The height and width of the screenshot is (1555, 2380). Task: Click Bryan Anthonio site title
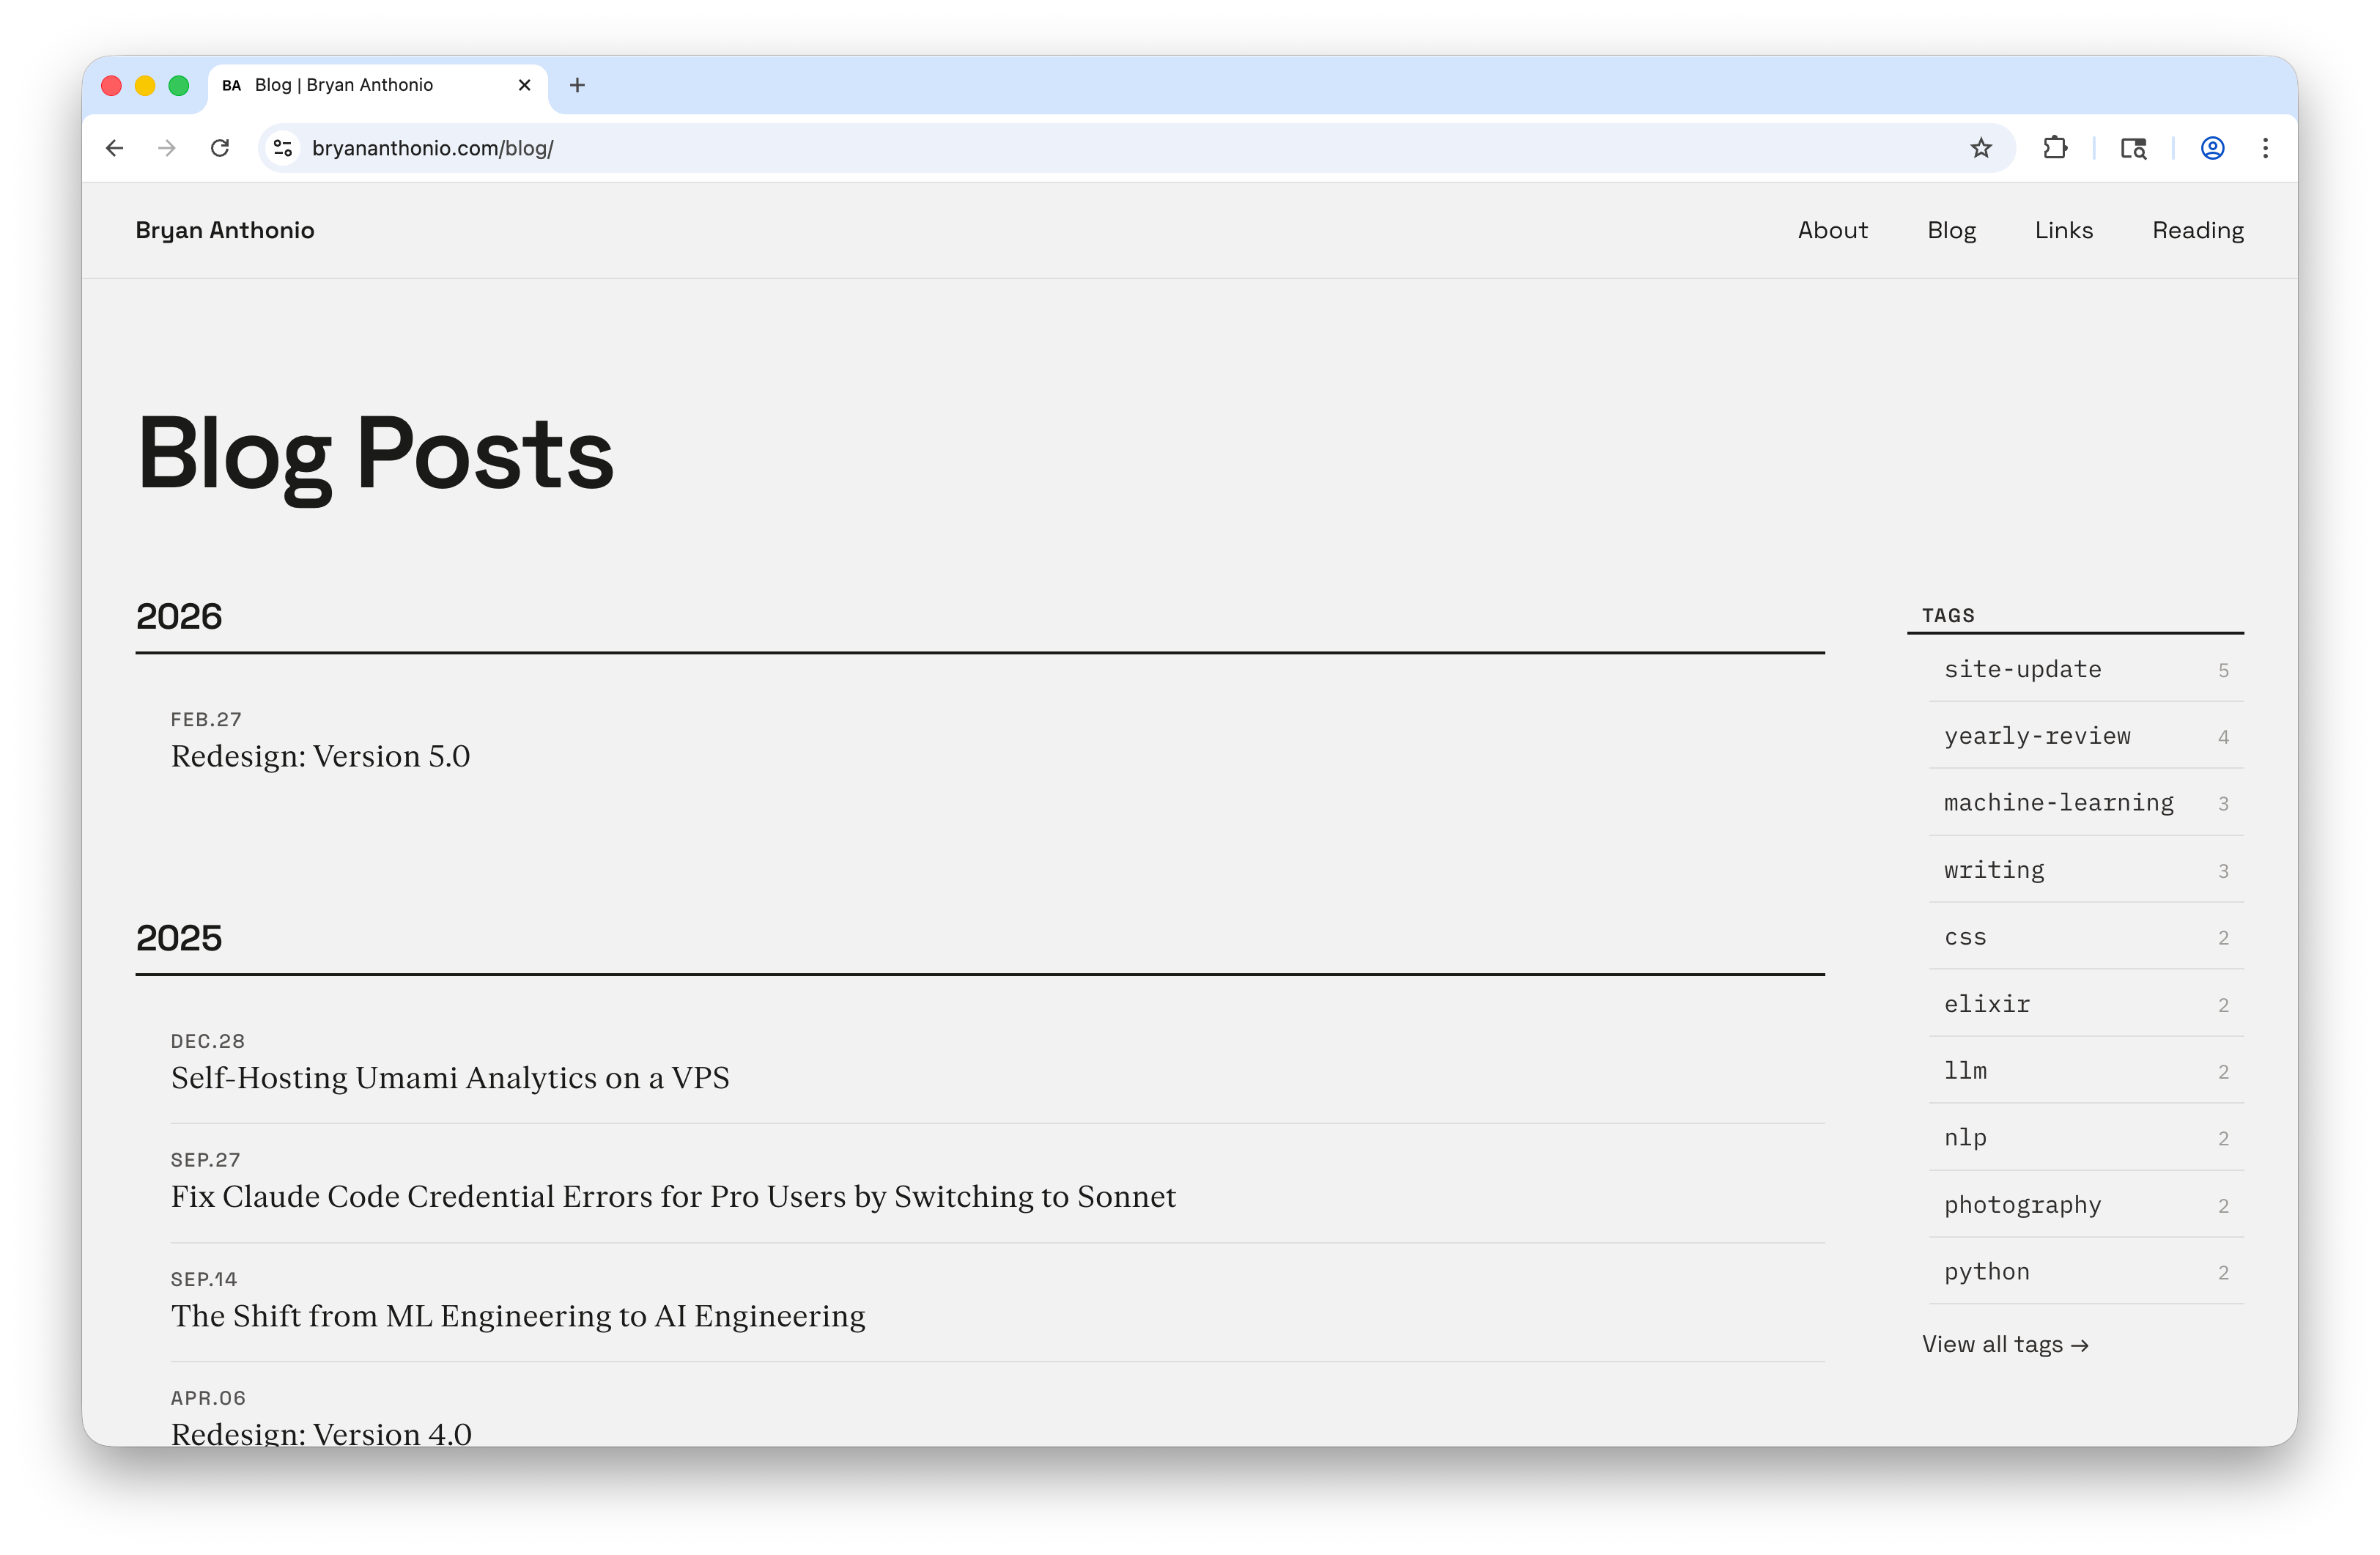click(225, 230)
